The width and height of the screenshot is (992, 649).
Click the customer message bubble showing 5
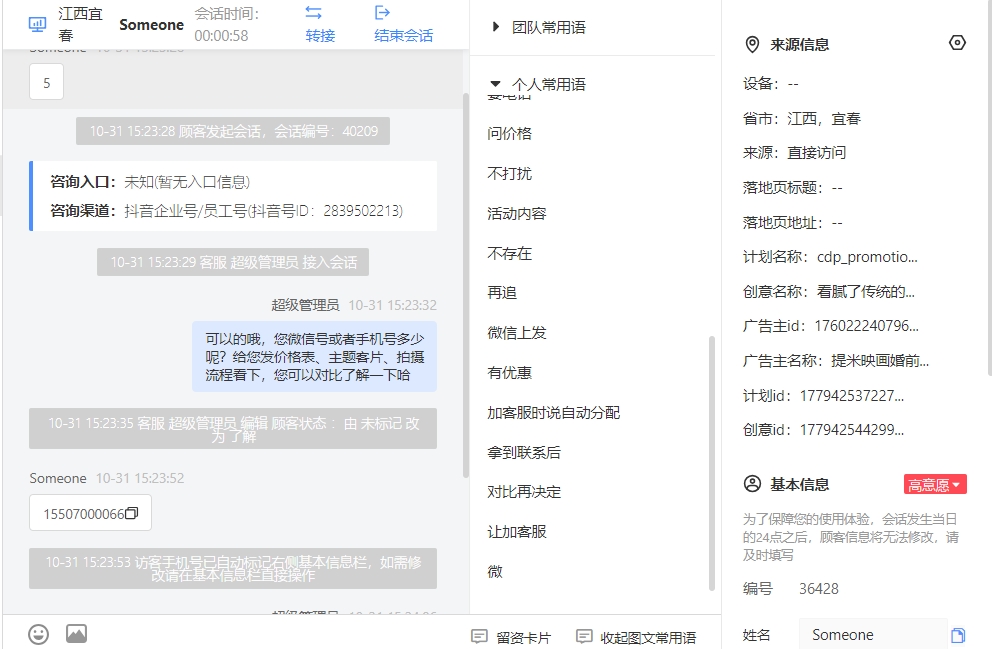(x=46, y=82)
